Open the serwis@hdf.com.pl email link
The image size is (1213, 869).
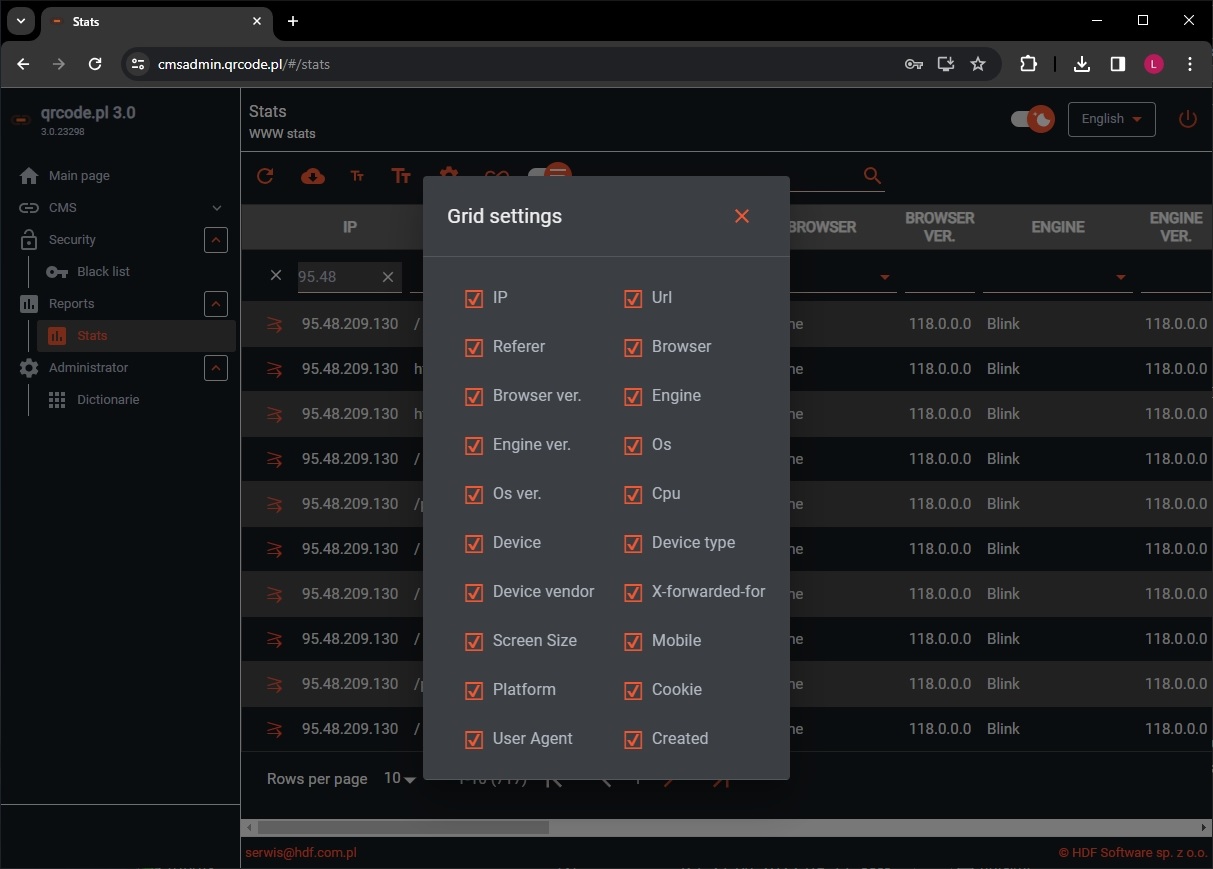[x=301, y=852]
